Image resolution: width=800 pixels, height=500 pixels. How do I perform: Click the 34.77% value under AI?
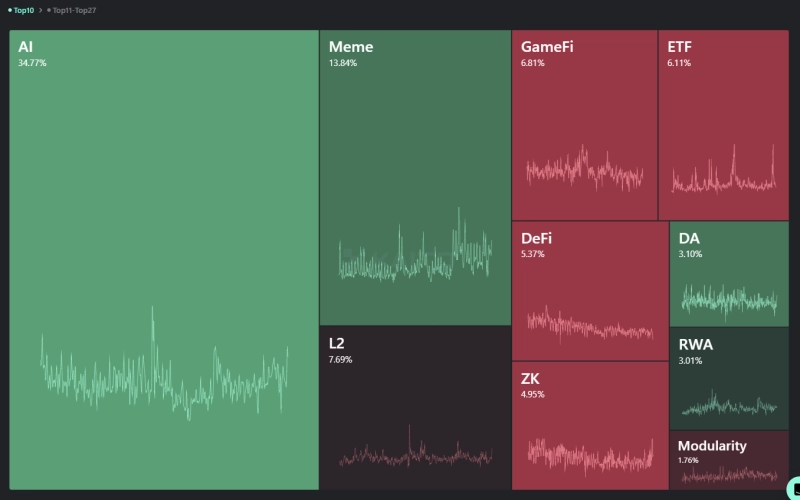[32, 63]
